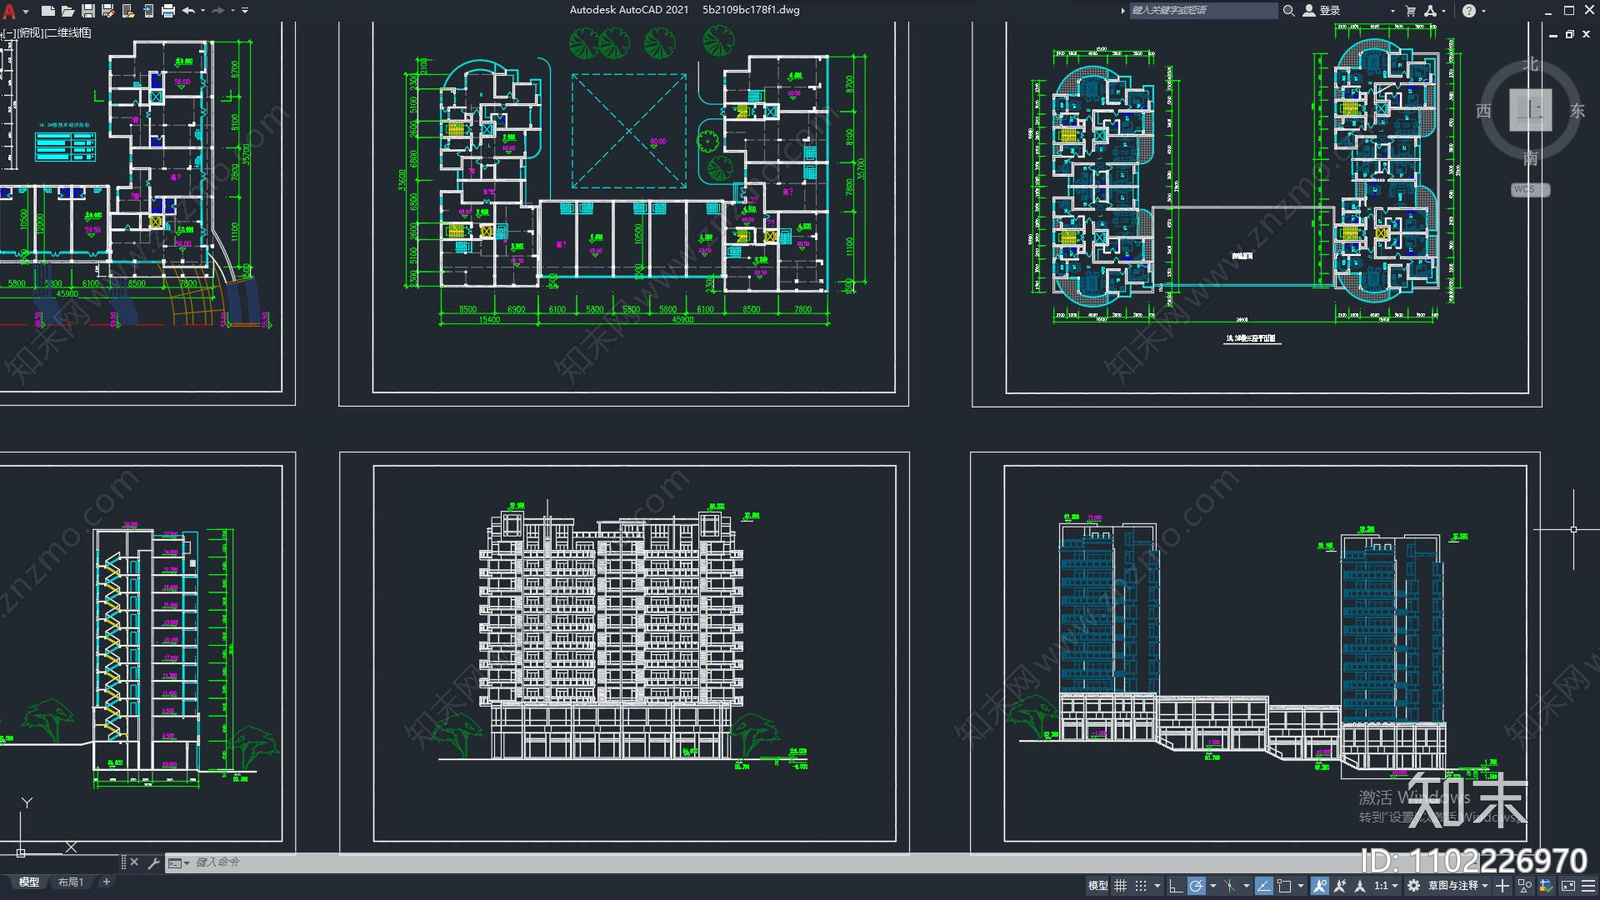Open the AutoCAD application menu logo

pos(9,10)
